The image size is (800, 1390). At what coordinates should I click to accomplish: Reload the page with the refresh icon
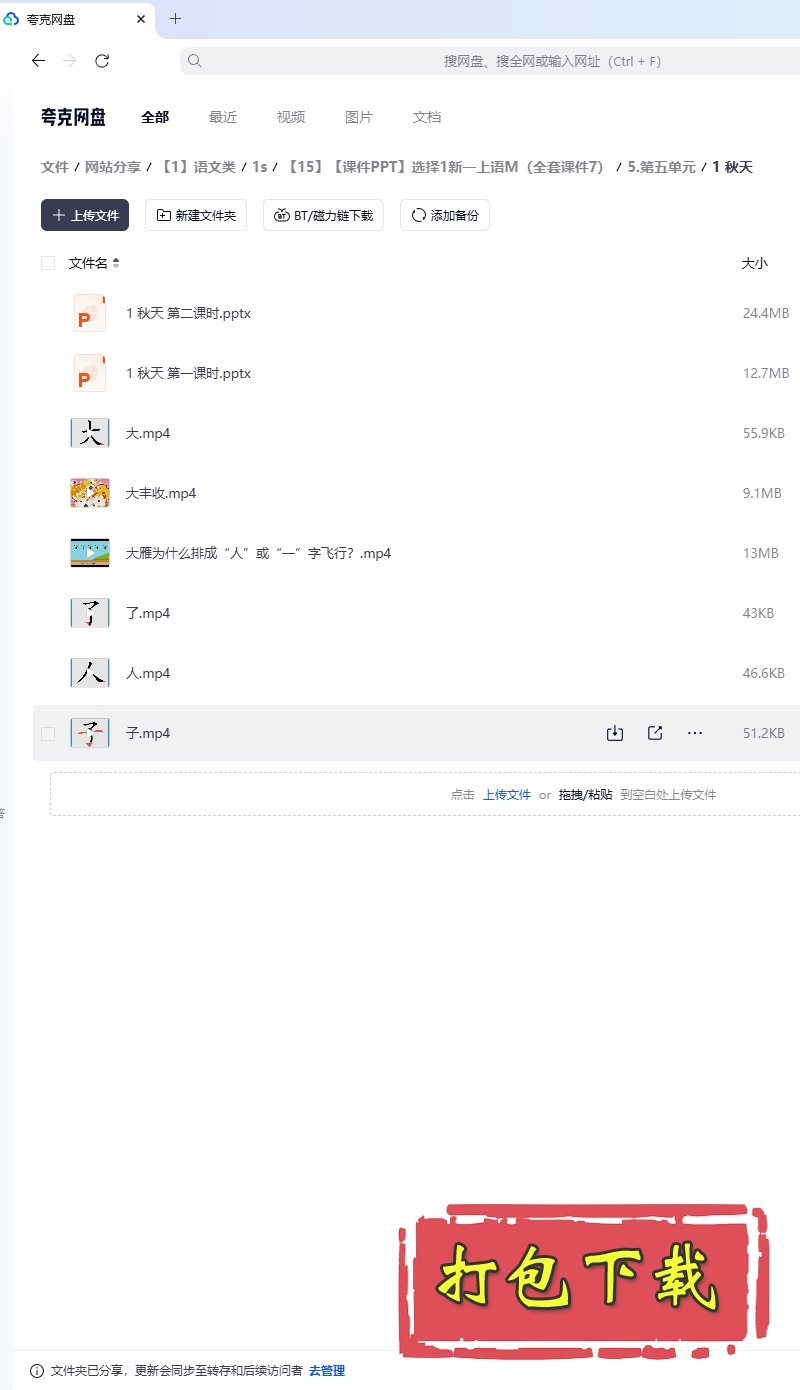point(102,61)
